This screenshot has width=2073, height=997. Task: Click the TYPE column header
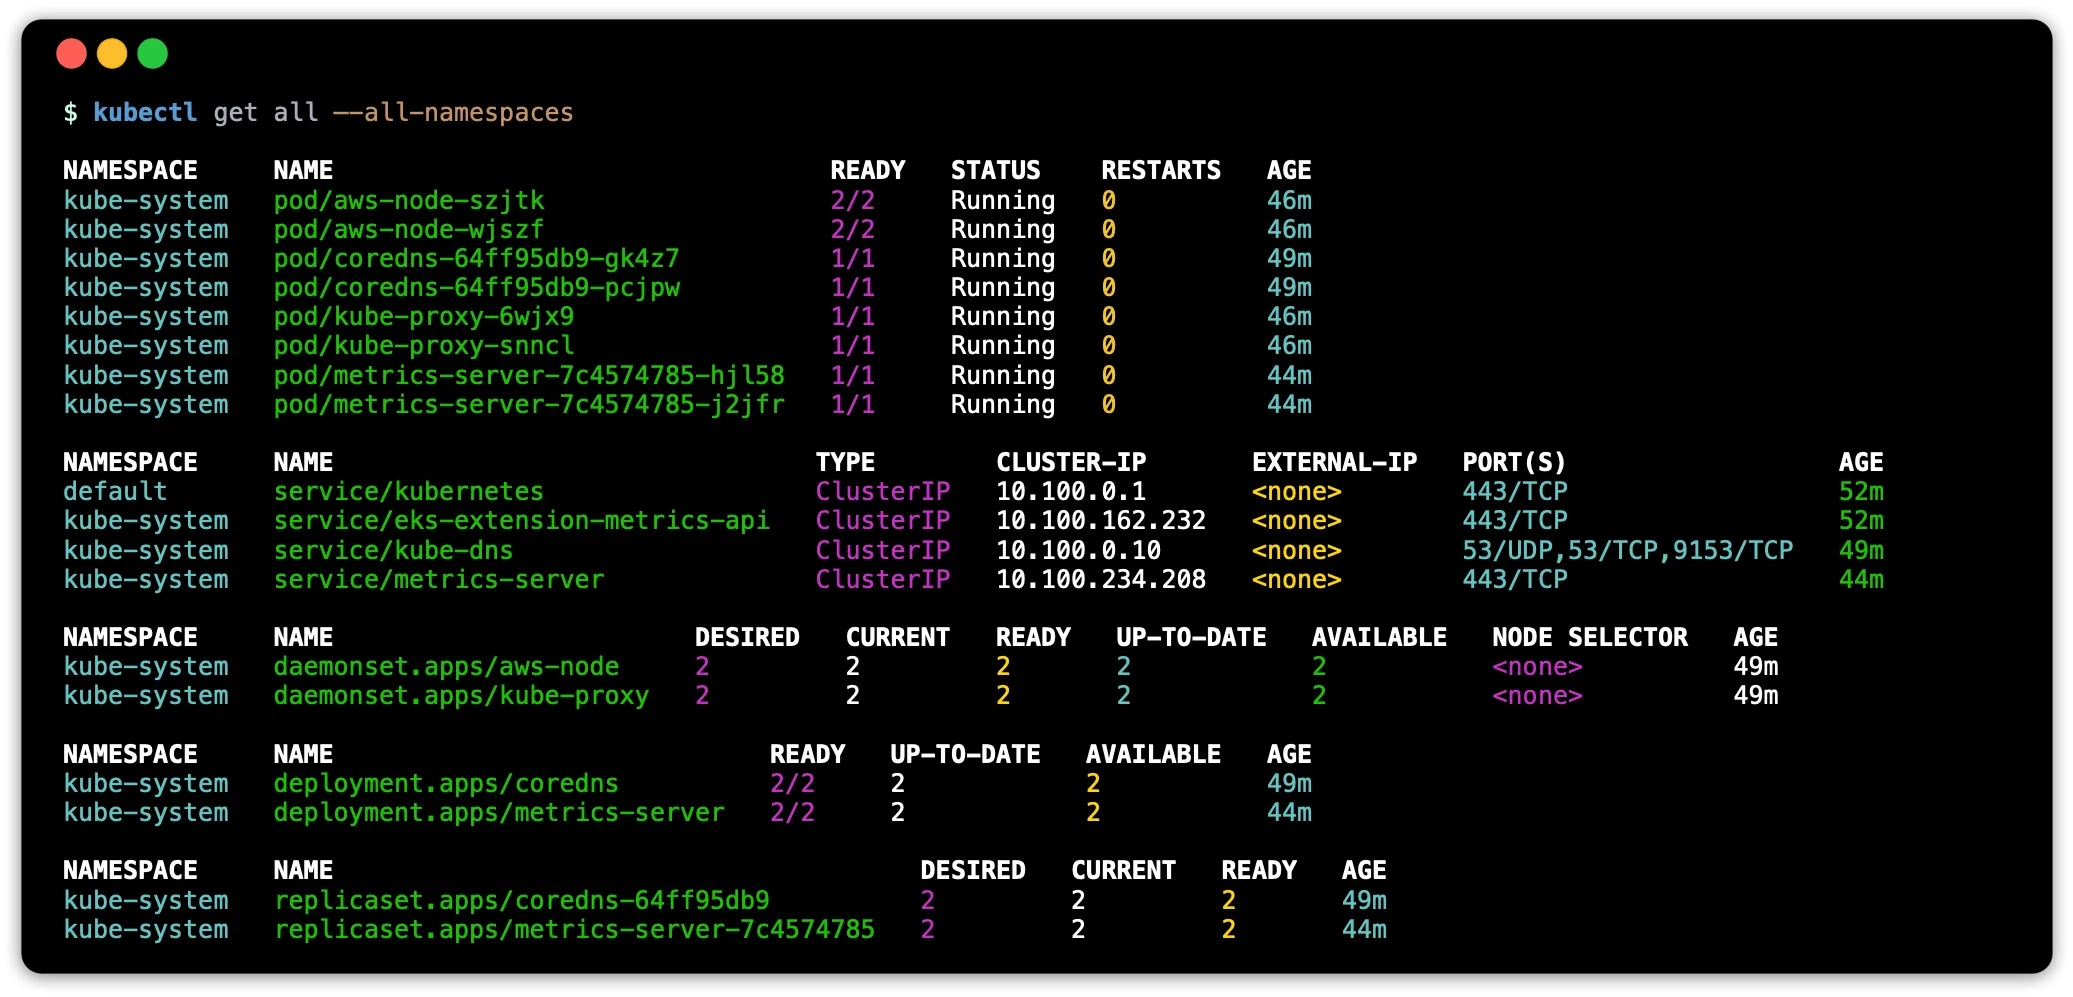(845, 462)
